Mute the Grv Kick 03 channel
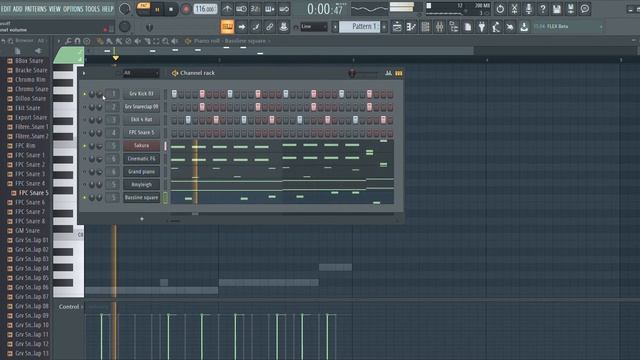Image resolution: width=640 pixels, height=360 pixels. pos(85,94)
